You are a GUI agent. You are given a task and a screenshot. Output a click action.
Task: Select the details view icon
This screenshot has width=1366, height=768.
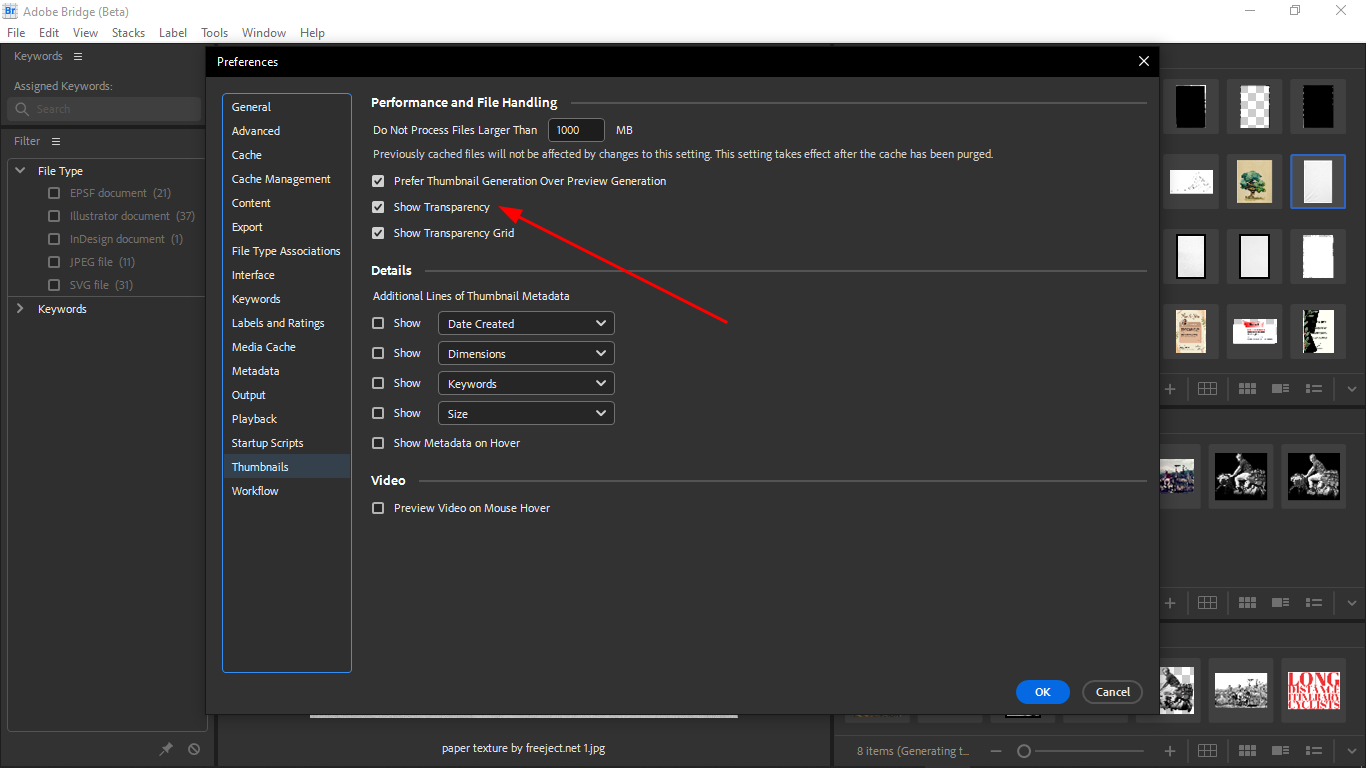click(1281, 750)
